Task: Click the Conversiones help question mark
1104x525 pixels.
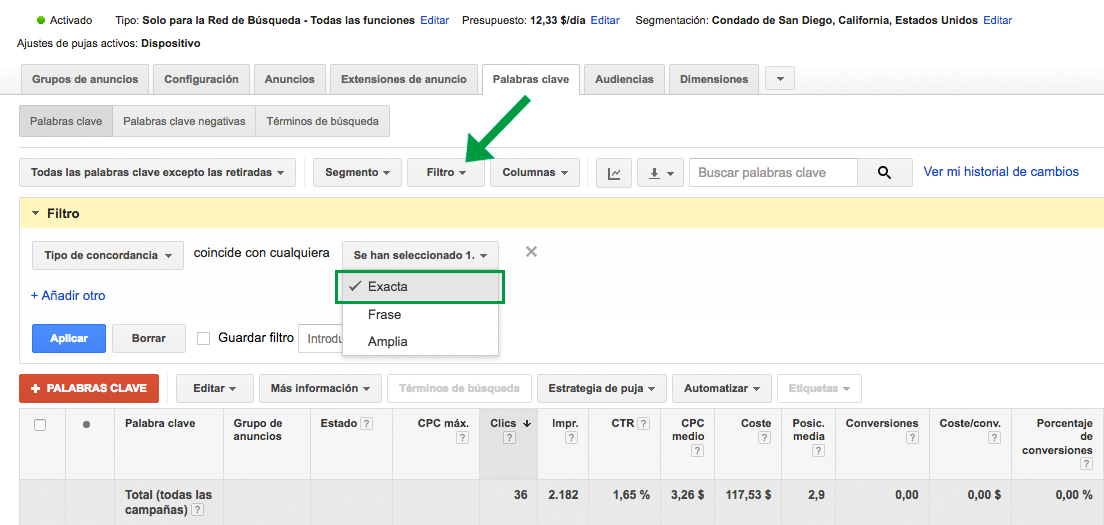Action: coord(912,437)
